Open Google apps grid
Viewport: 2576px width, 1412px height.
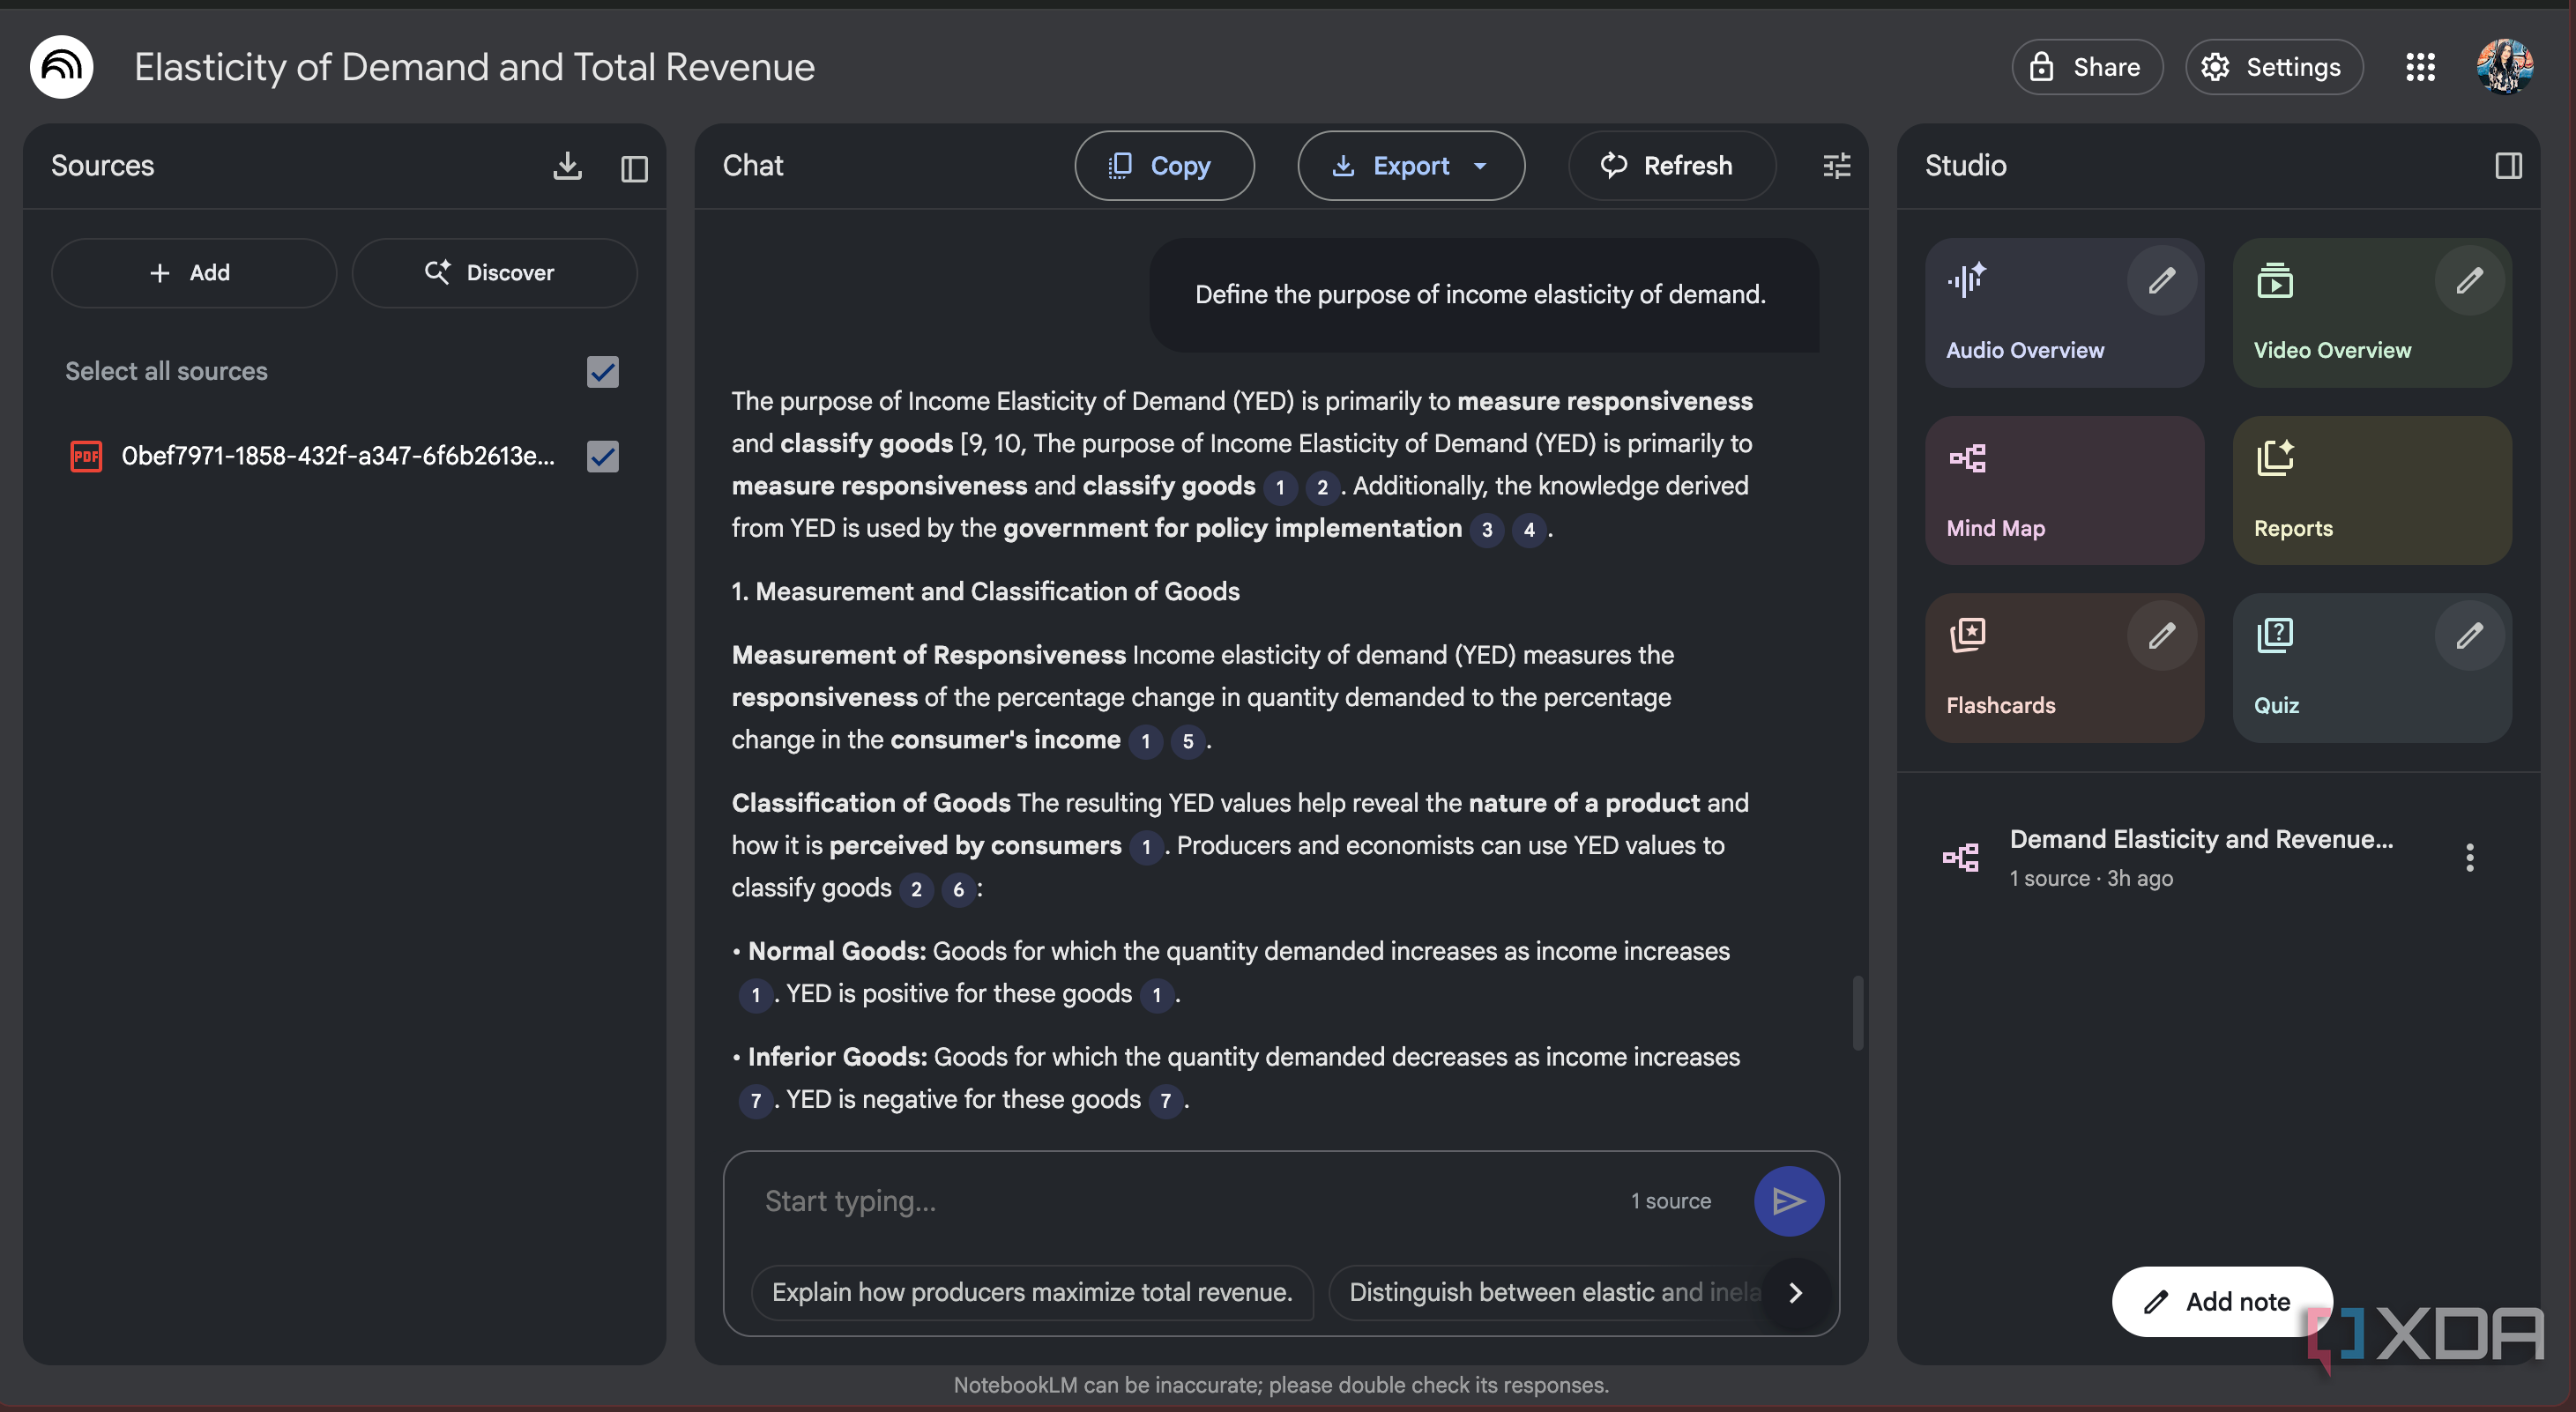2420,67
